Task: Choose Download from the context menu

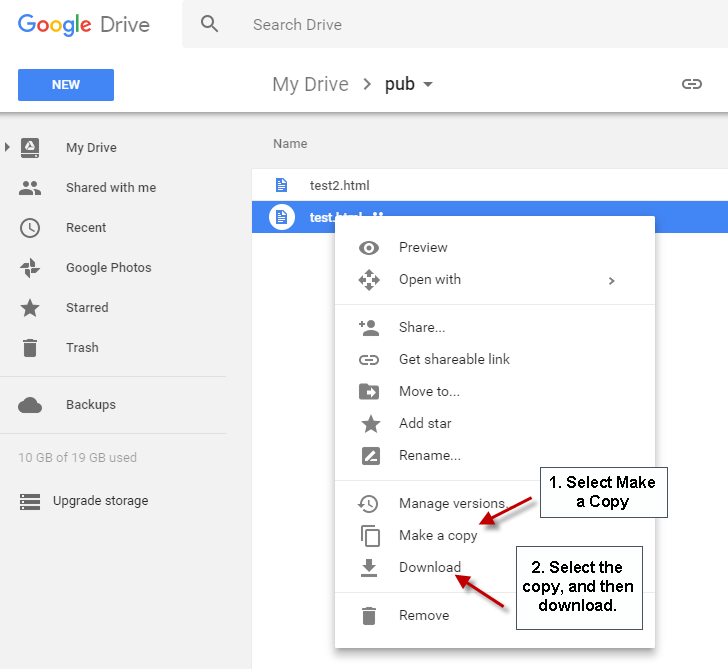Action: 430,567
